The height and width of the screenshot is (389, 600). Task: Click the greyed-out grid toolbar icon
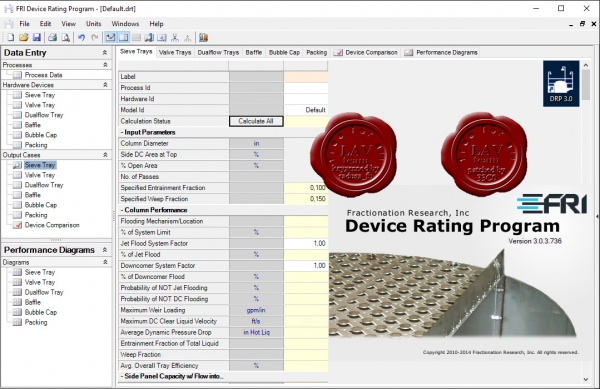[136, 37]
